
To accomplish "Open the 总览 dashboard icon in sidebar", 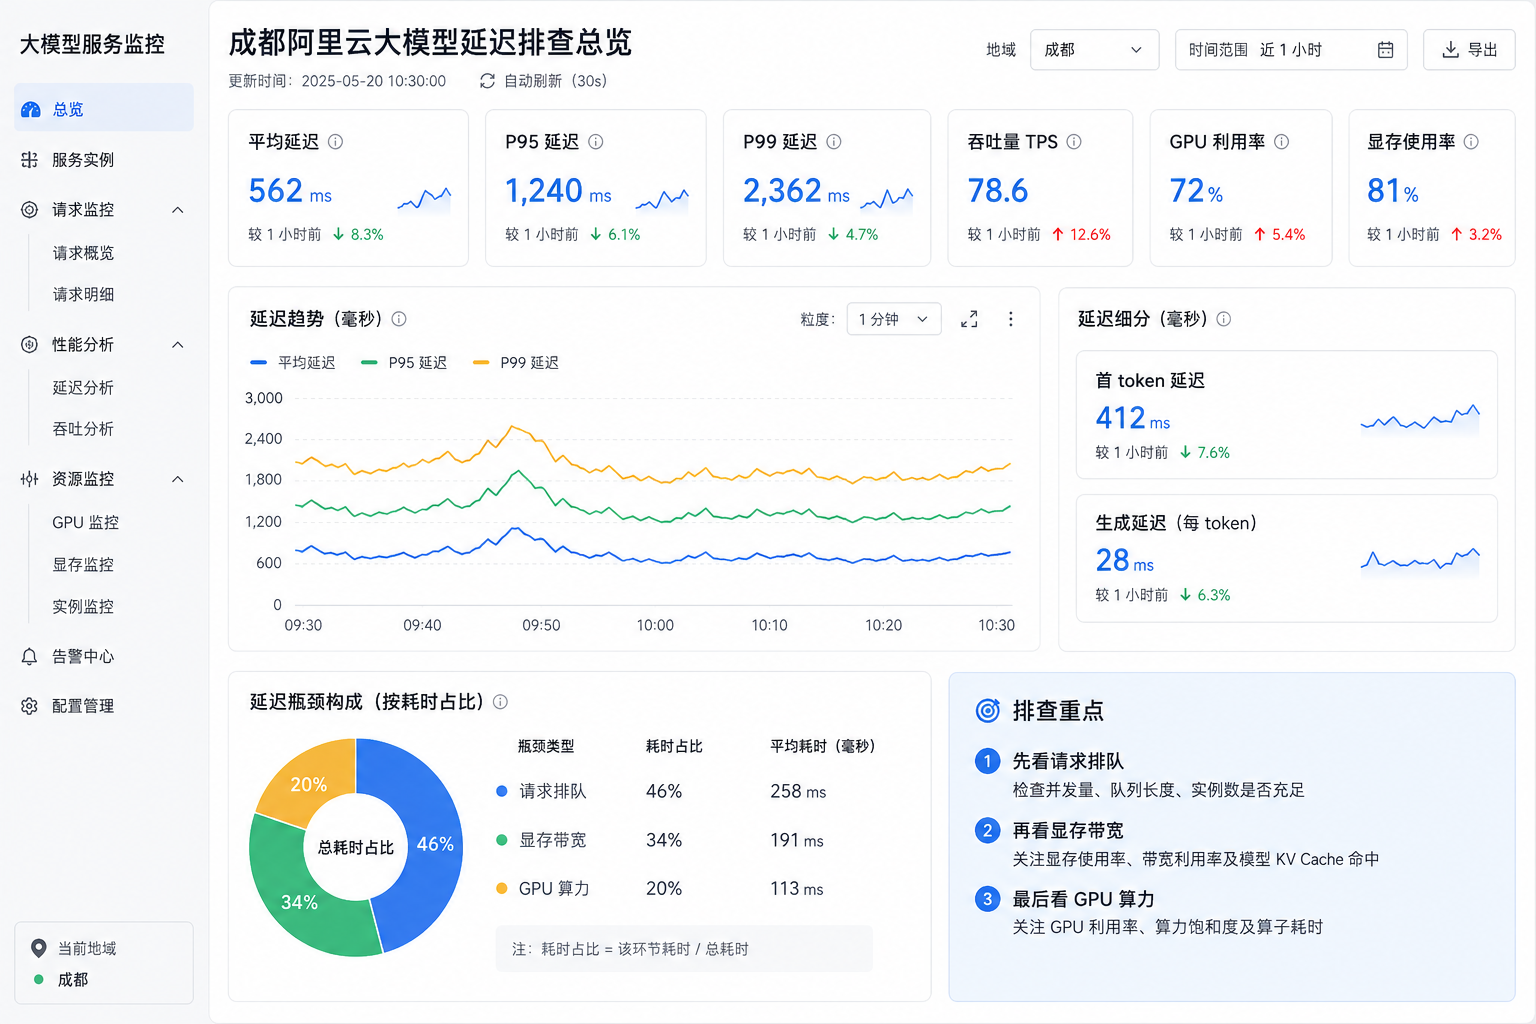I will [31, 109].
